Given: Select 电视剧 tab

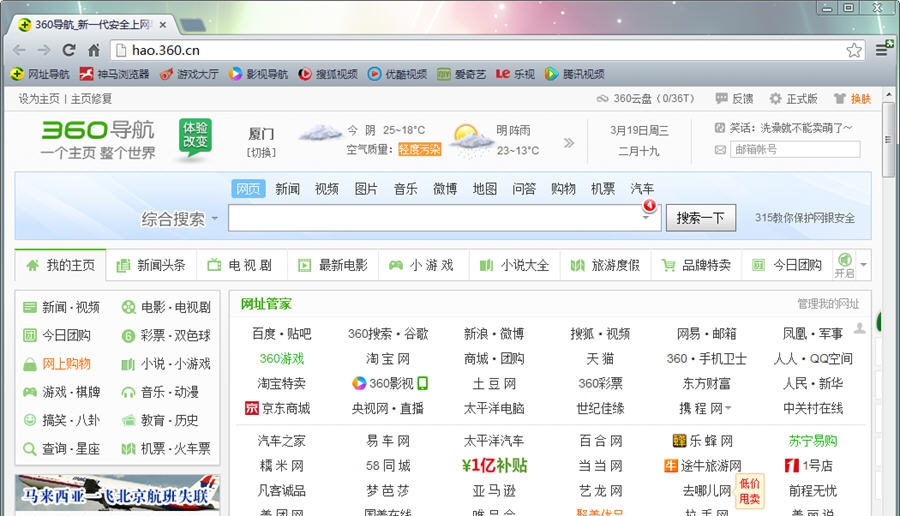Looking at the screenshot, I should click(x=242, y=265).
